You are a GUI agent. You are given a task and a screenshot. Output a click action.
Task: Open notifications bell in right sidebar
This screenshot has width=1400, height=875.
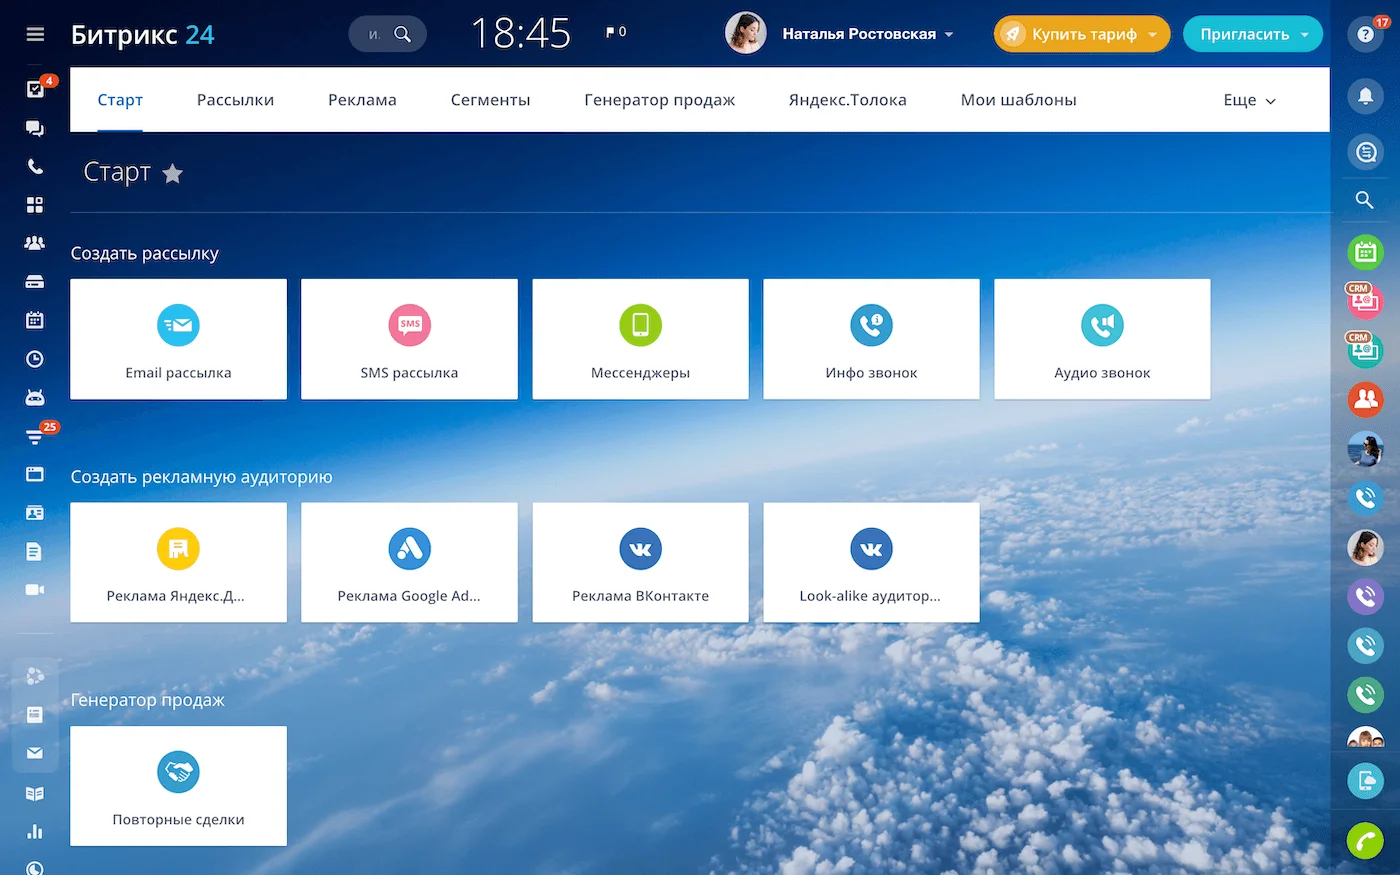pyautogui.click(x=1365, y=96)
